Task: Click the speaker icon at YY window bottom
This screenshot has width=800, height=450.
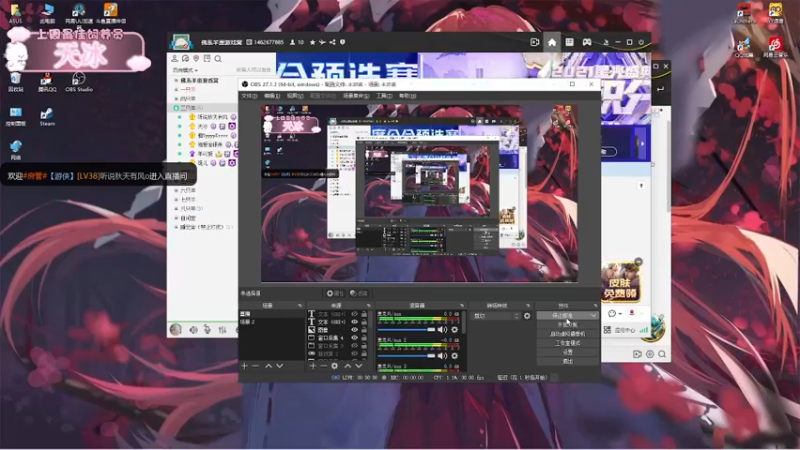Action: tap(193, 330)
